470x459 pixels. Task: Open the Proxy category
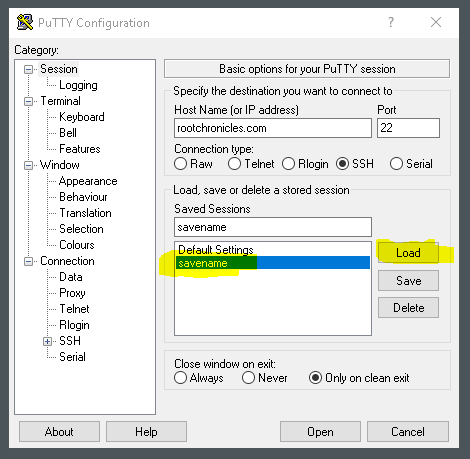point(72,293)
